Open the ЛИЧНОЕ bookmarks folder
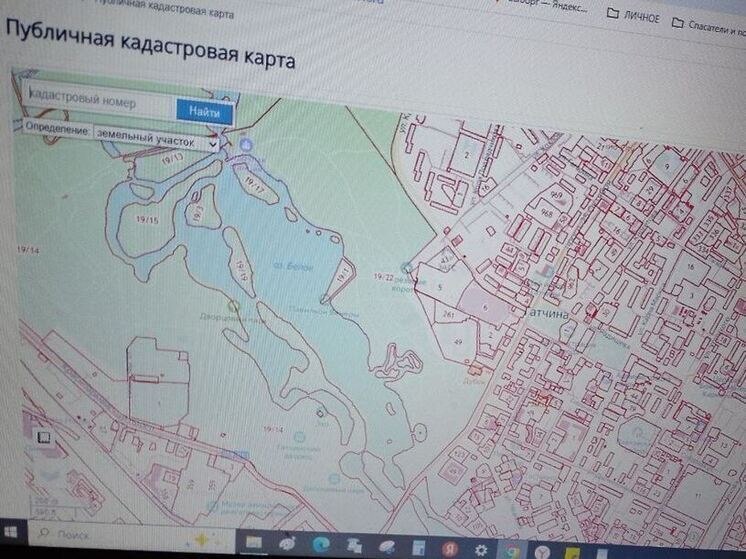This screenshot has height=559, width=746. pyautogui.click(x=634, y=16)
